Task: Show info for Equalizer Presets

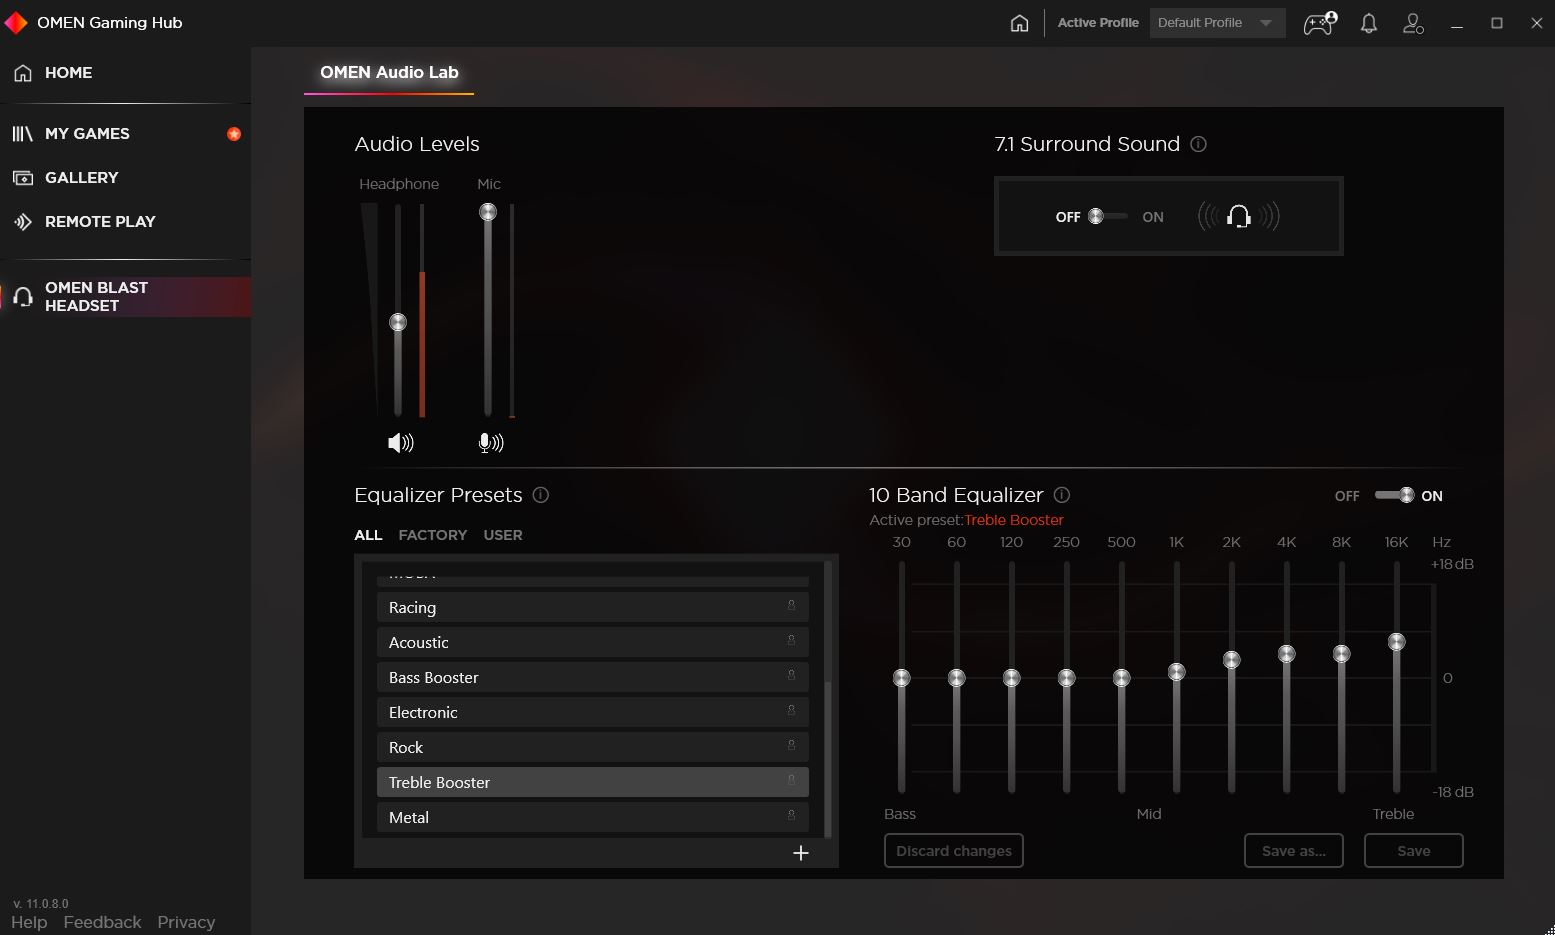Action: (x=541, y=495)
